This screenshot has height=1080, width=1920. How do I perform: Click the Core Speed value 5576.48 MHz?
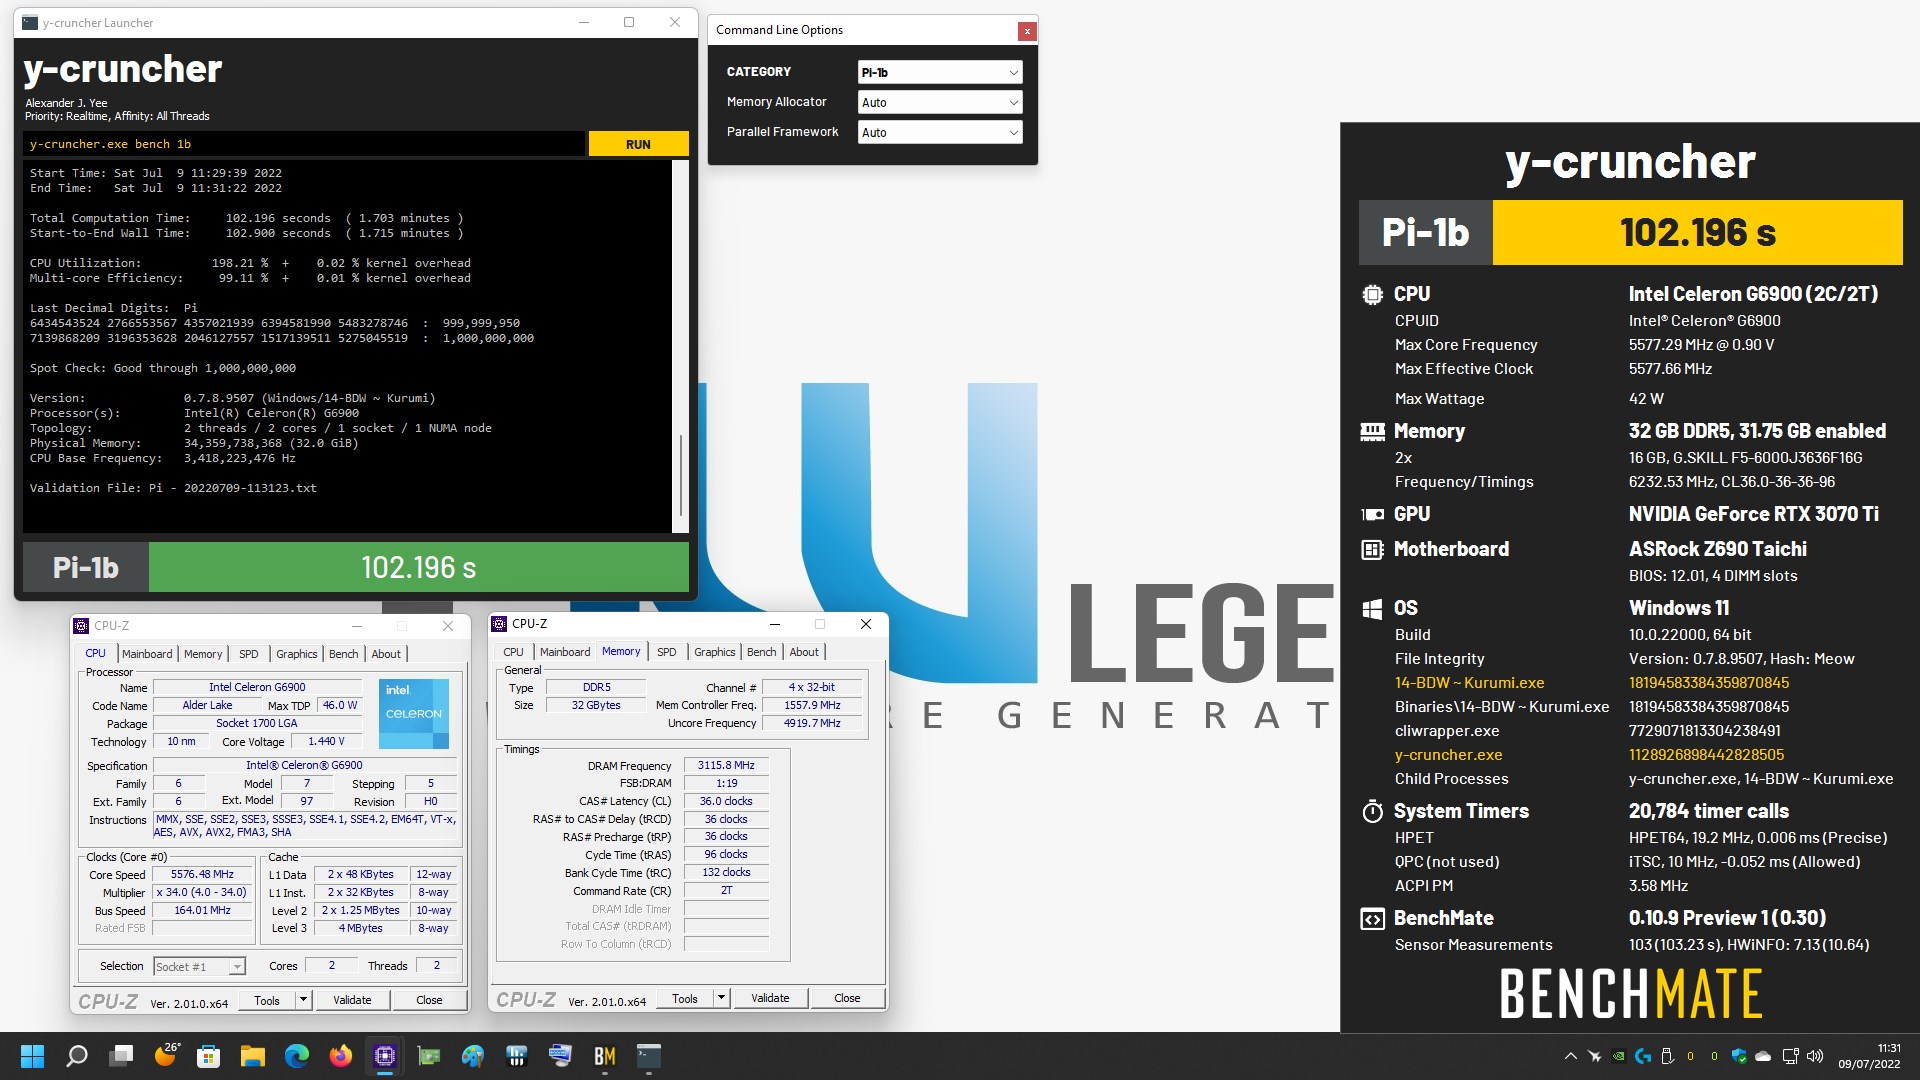[202, 874]
